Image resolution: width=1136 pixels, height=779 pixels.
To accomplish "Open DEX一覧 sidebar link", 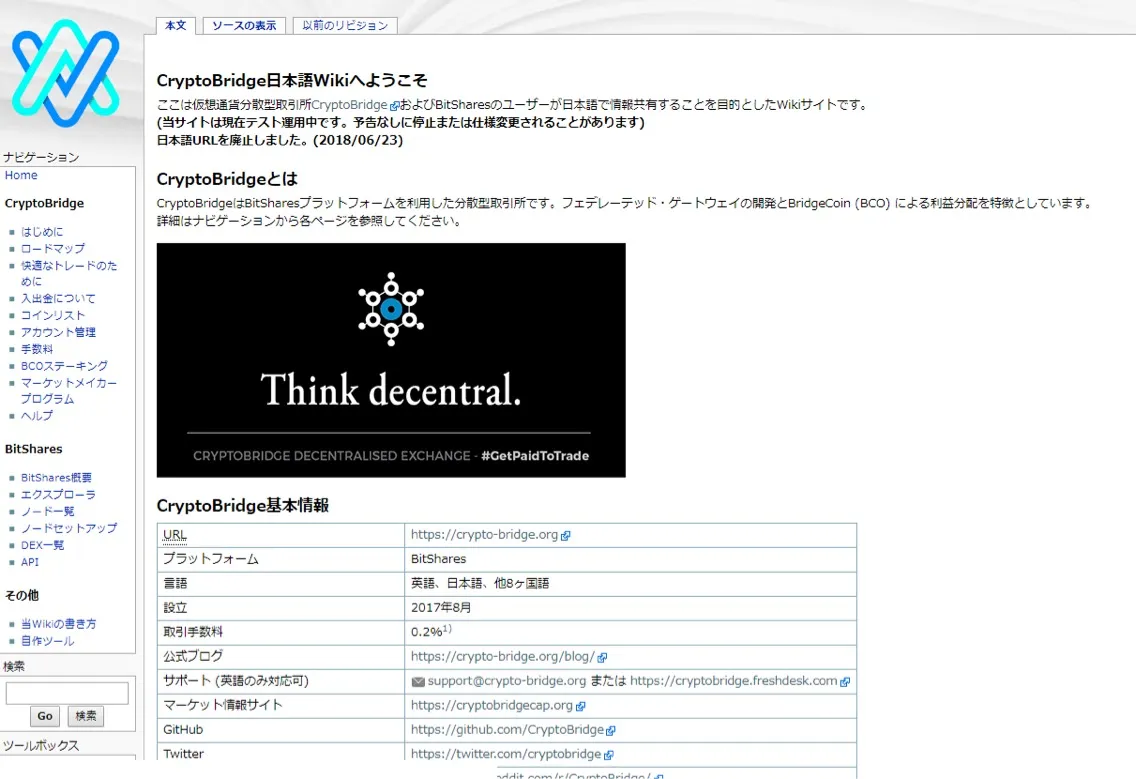I will pos(43,545).
